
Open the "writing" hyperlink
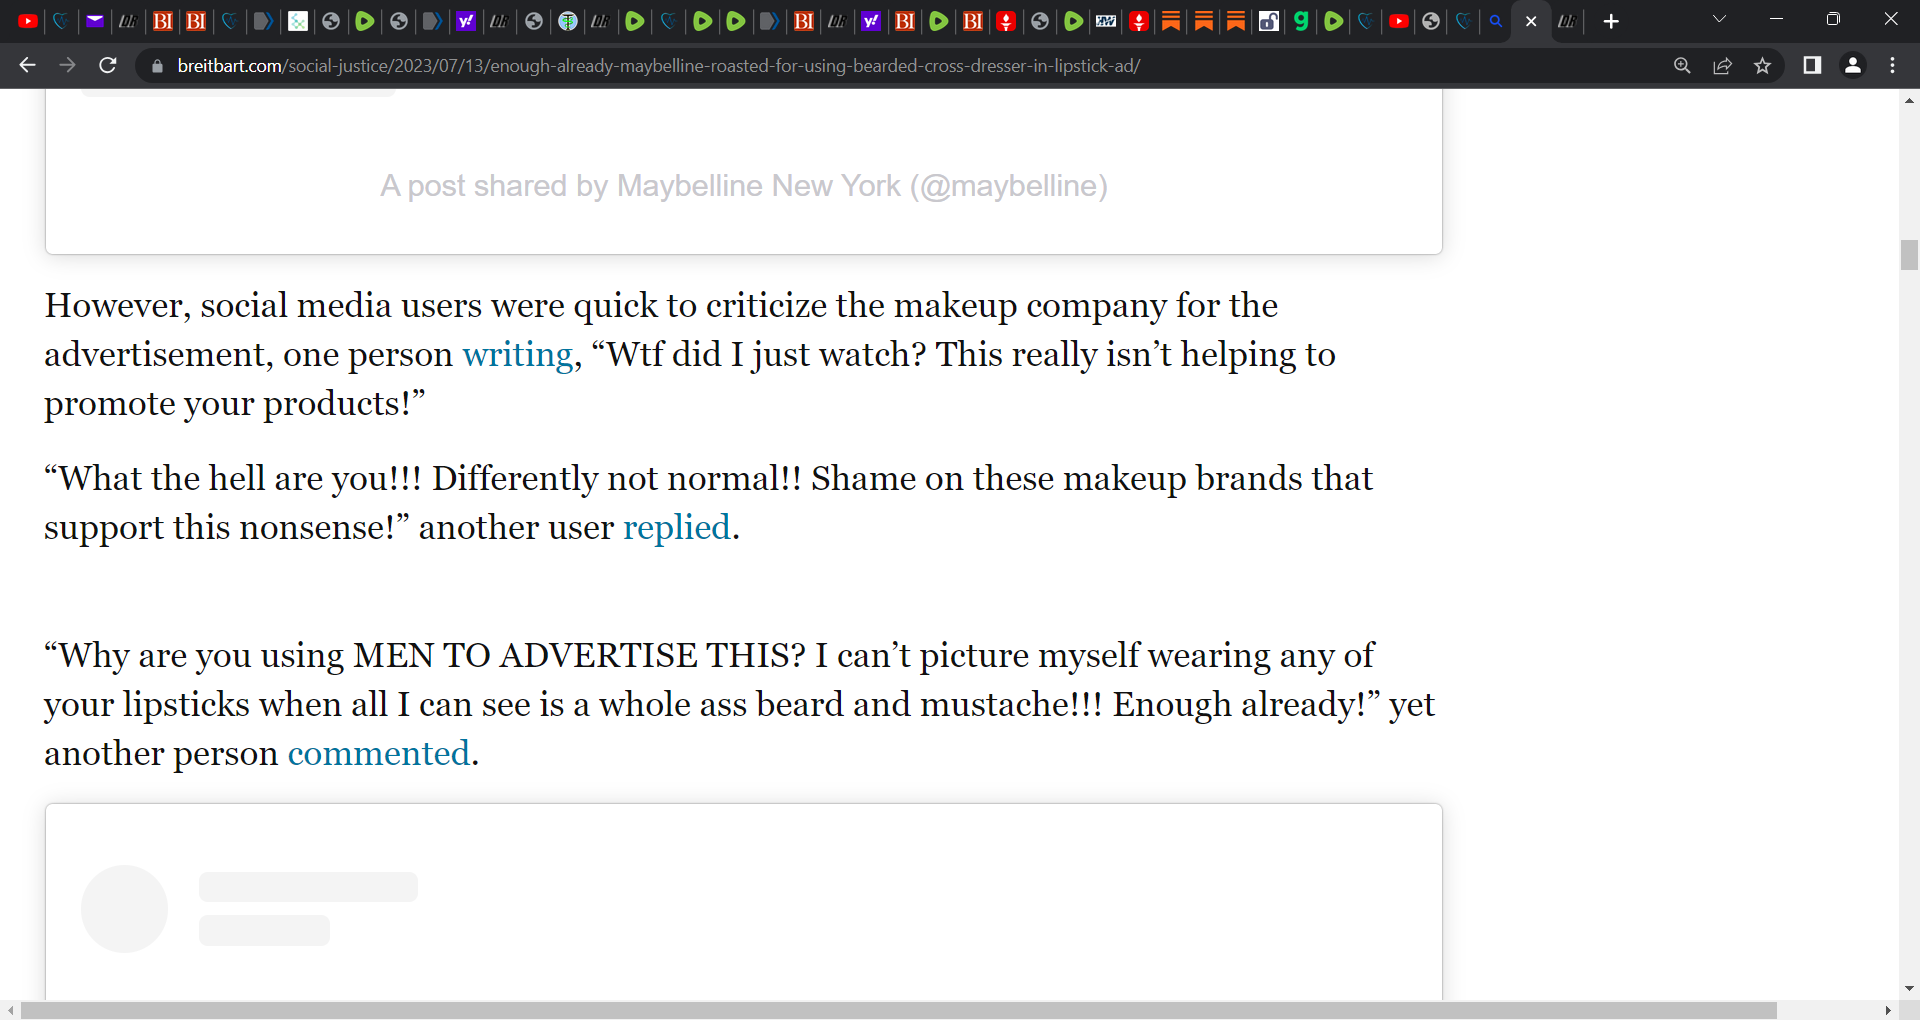point(517,355)
